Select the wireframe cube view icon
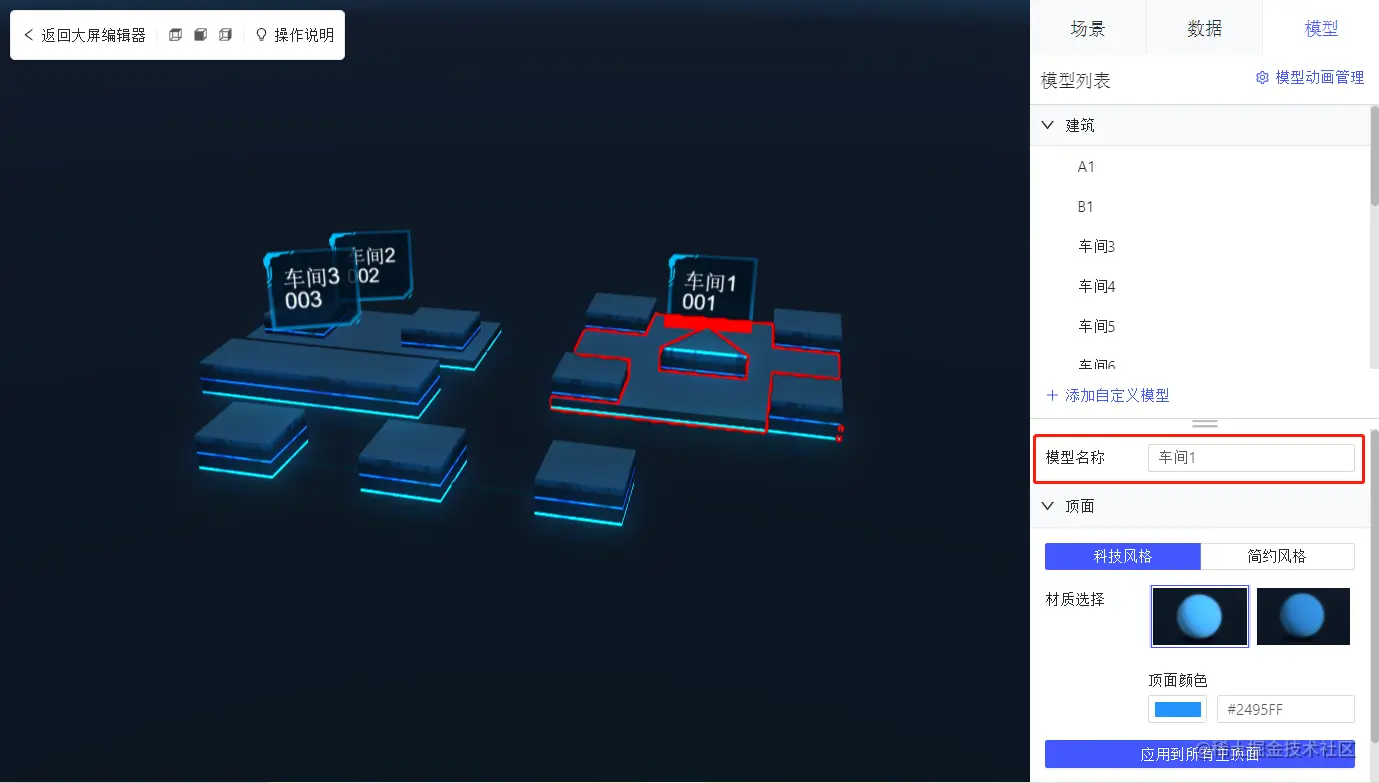This screenshot has height=783, width=1379. tap(176, 35)
